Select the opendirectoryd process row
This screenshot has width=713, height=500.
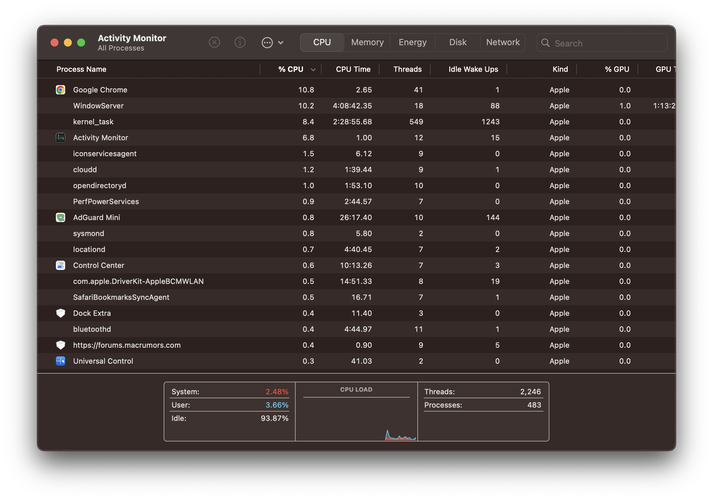tap(356, 185)
